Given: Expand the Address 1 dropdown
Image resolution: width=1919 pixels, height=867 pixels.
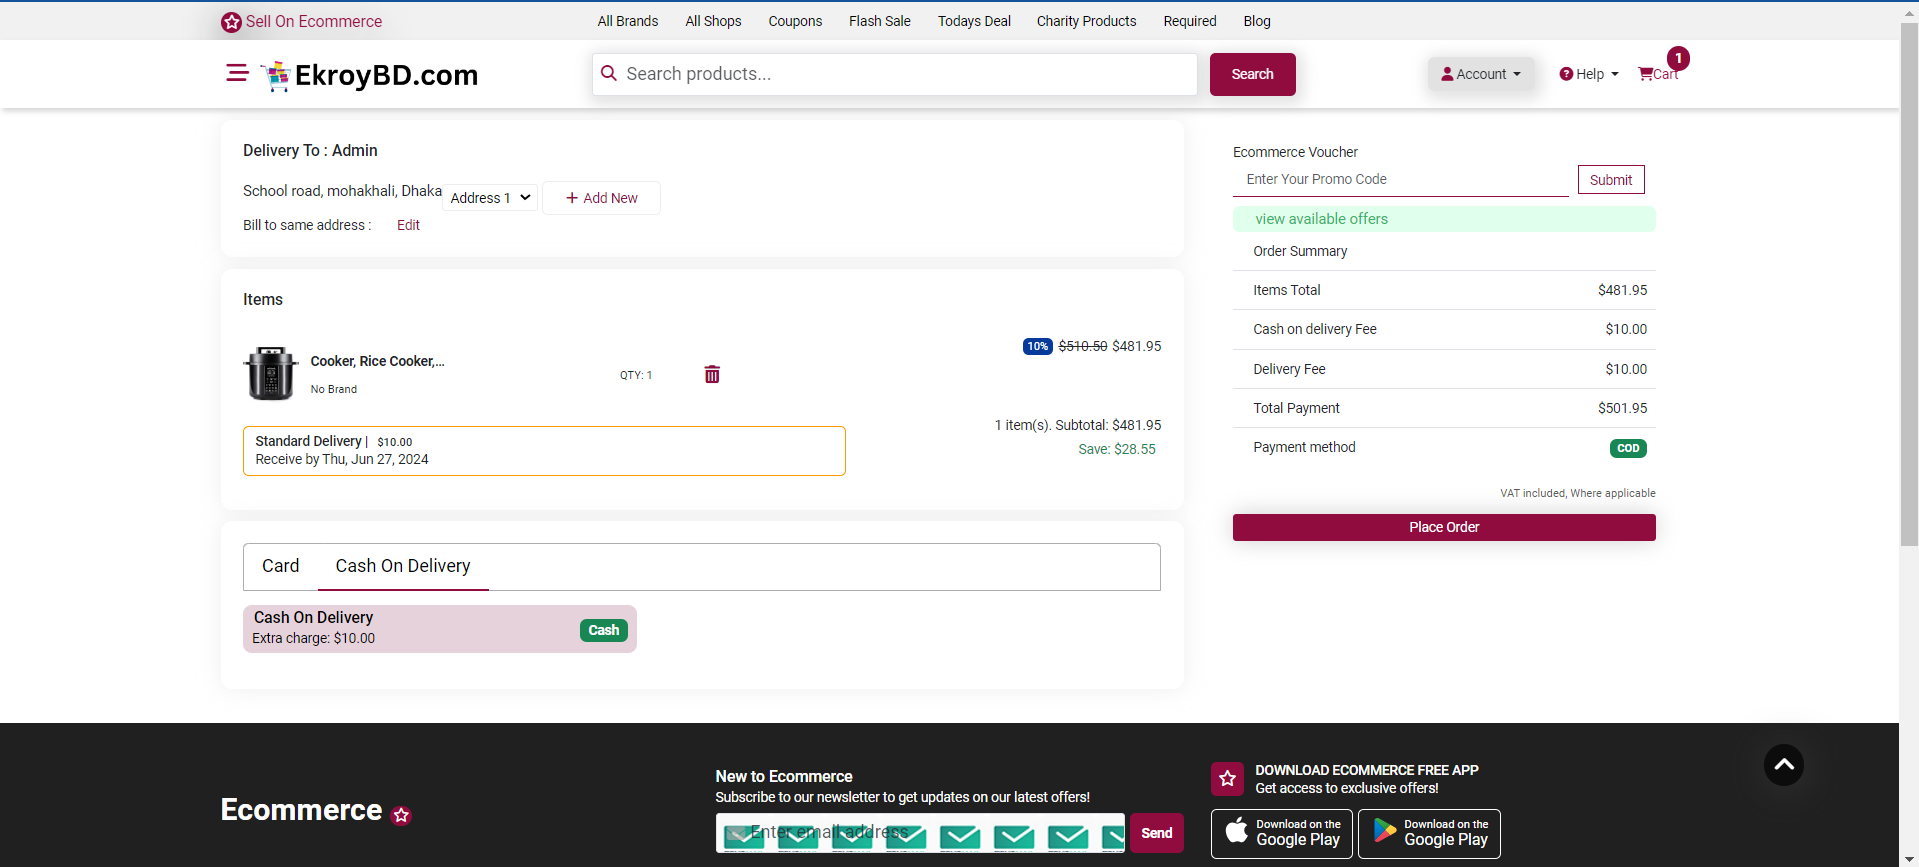Looking at the screenshot, I should pyautogui.click(x=490, y=198).
